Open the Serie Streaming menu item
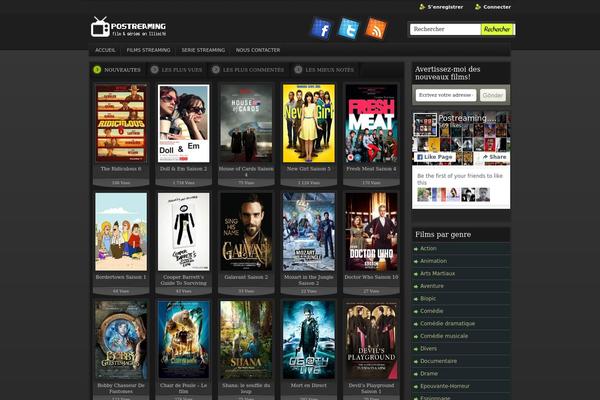This screenshot has height=400, width=600. pyautogui.click(x=203, y=50)
